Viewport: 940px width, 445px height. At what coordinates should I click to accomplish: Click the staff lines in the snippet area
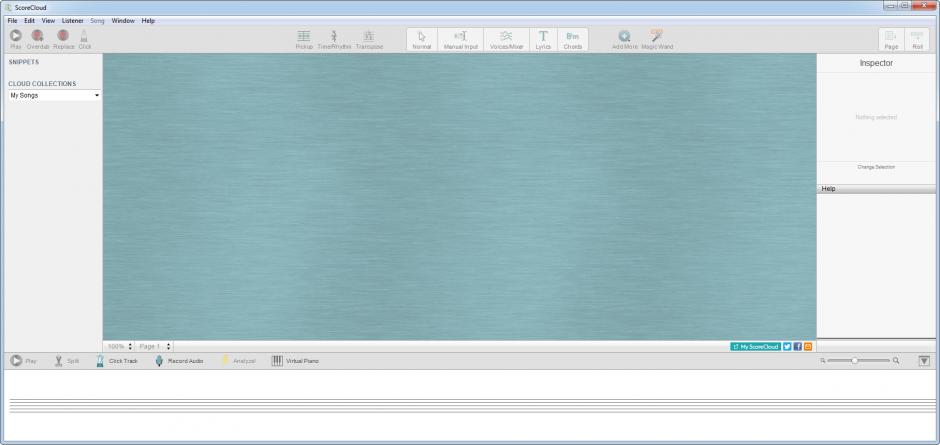(x=470, y=405)
